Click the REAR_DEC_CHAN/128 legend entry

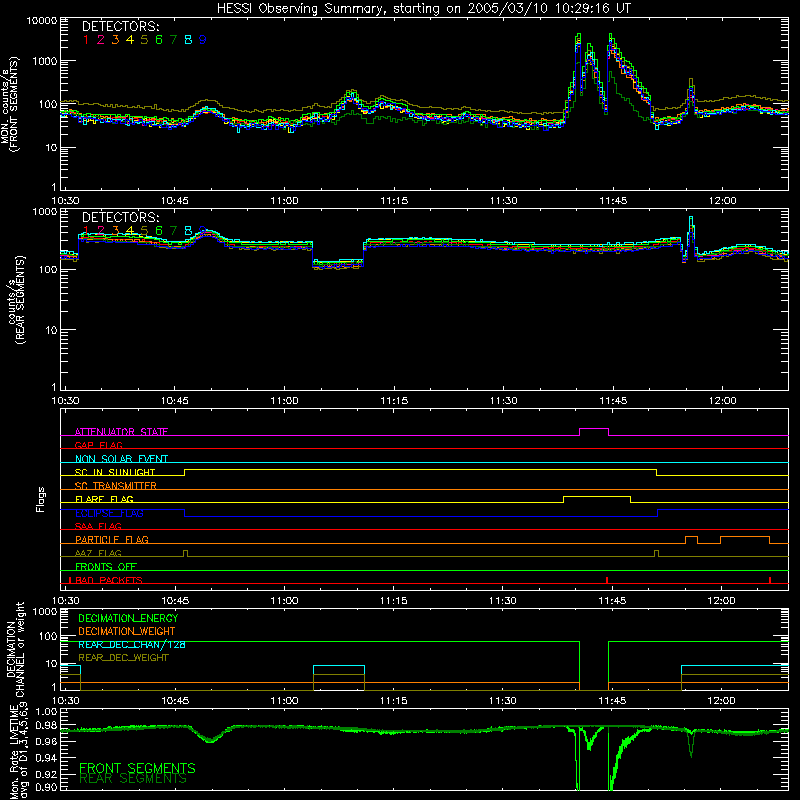[x=132, y=645]
